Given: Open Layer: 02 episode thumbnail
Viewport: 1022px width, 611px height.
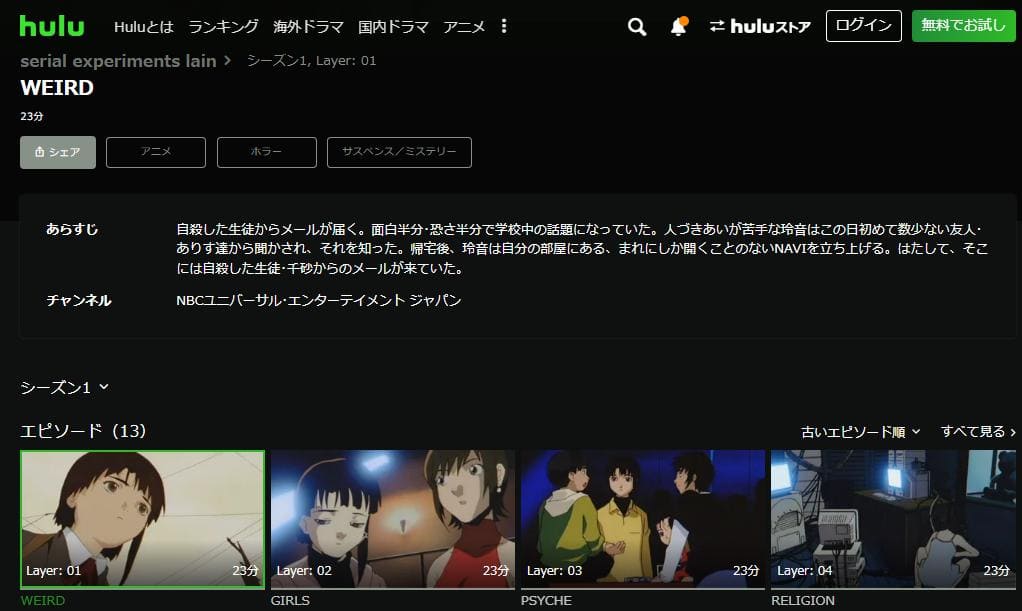Looking at the screenshot, I should [x=393, y=519].
